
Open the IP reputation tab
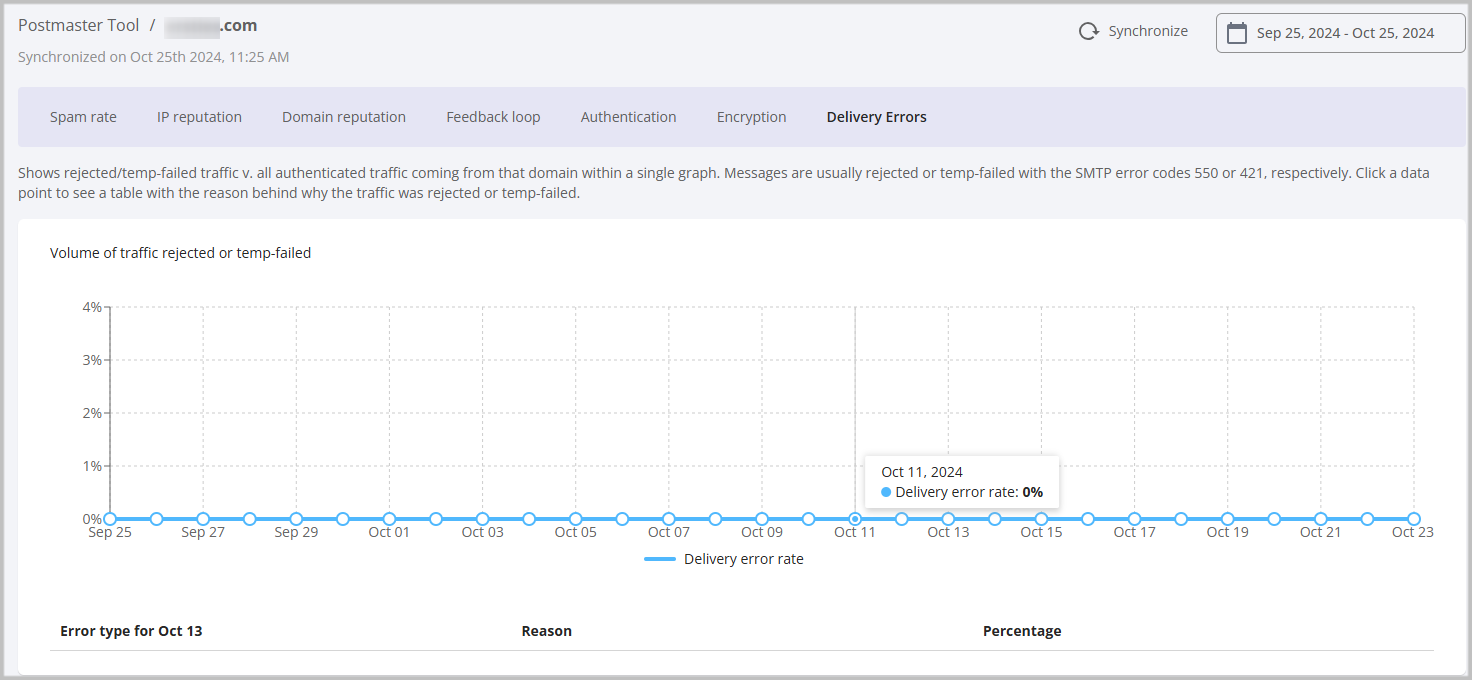(x=199, y=117)
